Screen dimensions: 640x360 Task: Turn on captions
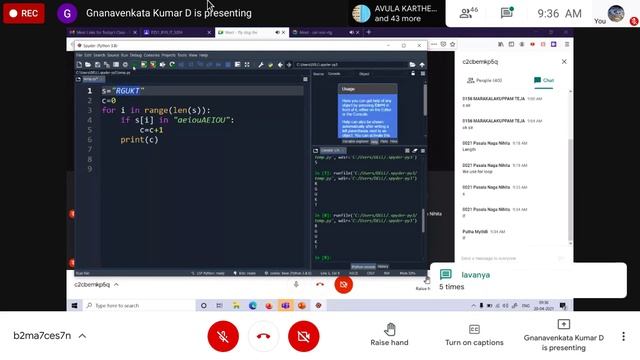(x=474, y=335)
